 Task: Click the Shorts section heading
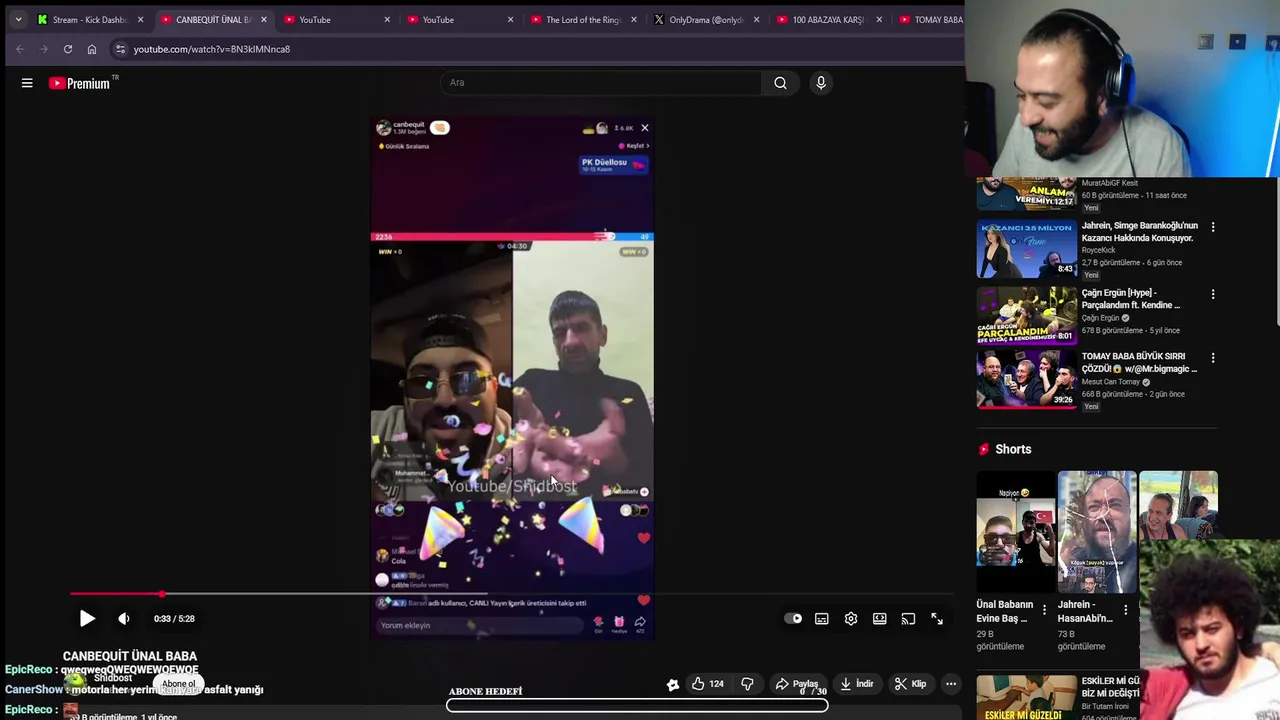(x=1013, y=449)
